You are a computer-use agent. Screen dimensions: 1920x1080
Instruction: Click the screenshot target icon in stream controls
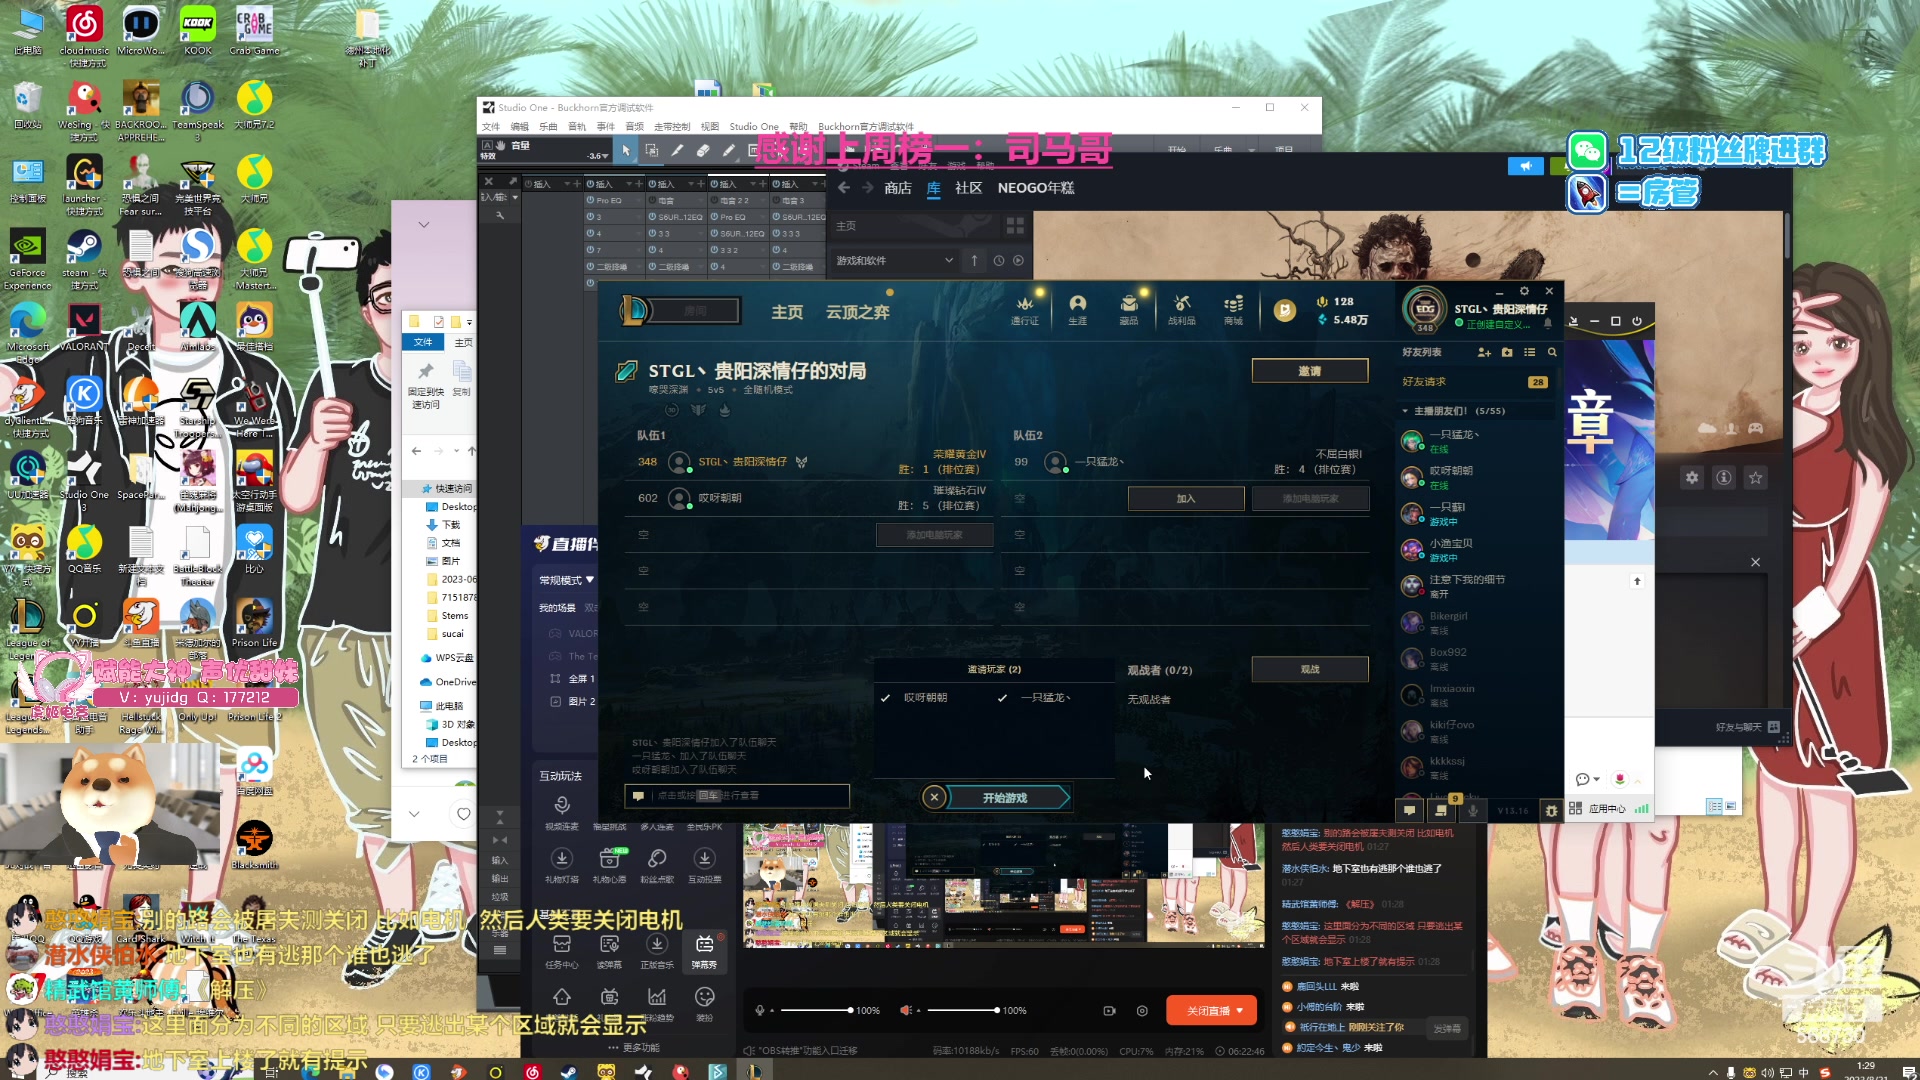click(1142, 1011)
